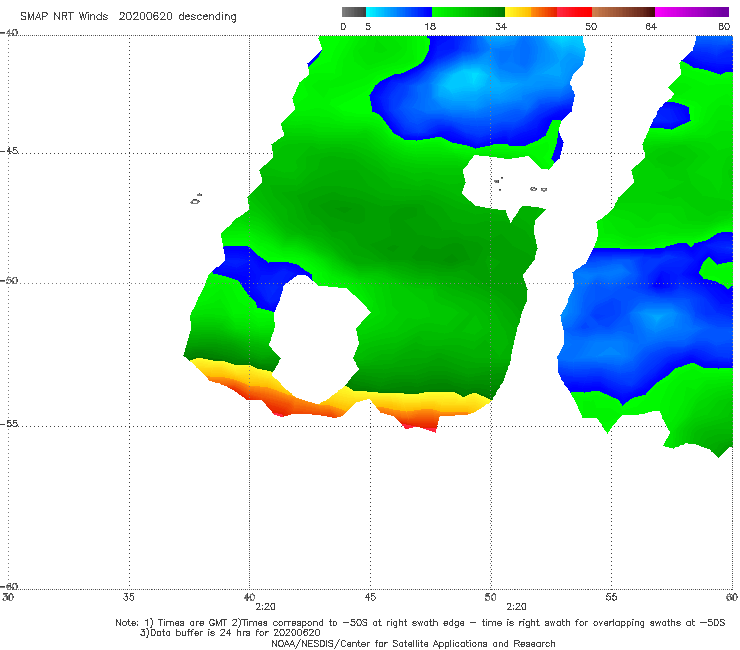The image size is (740, 650).
Task: Pick the magenta-purple segment of the color bar
Action: click(x=692, y=12)
